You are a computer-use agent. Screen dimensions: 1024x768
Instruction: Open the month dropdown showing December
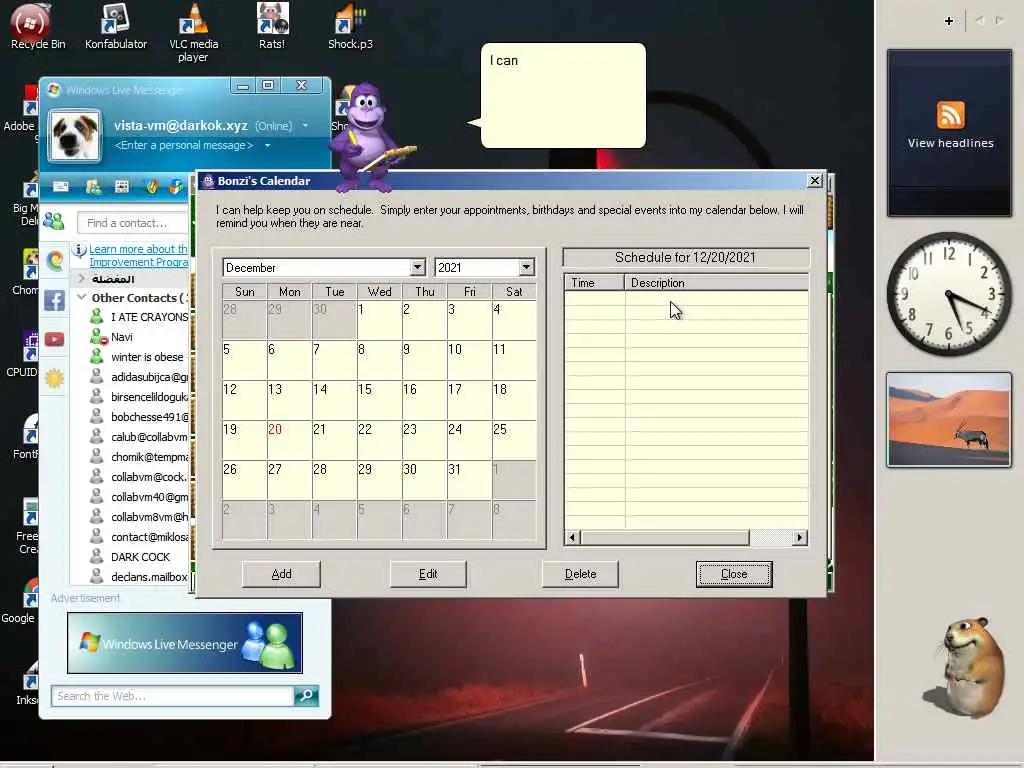(417, 267)
